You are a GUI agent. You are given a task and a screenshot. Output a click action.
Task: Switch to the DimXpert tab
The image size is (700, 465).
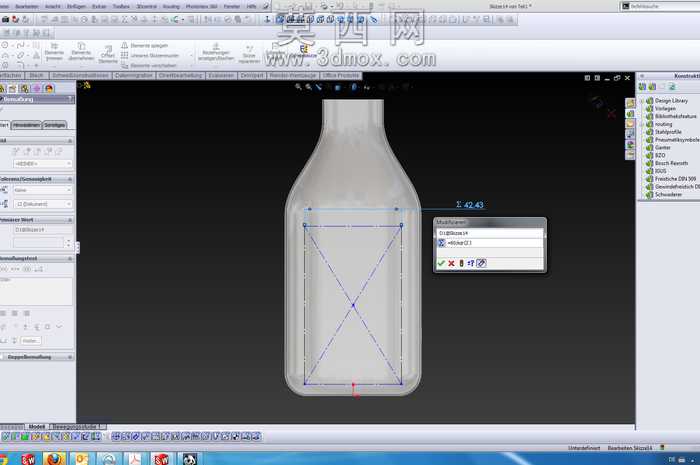pos(252,75)
